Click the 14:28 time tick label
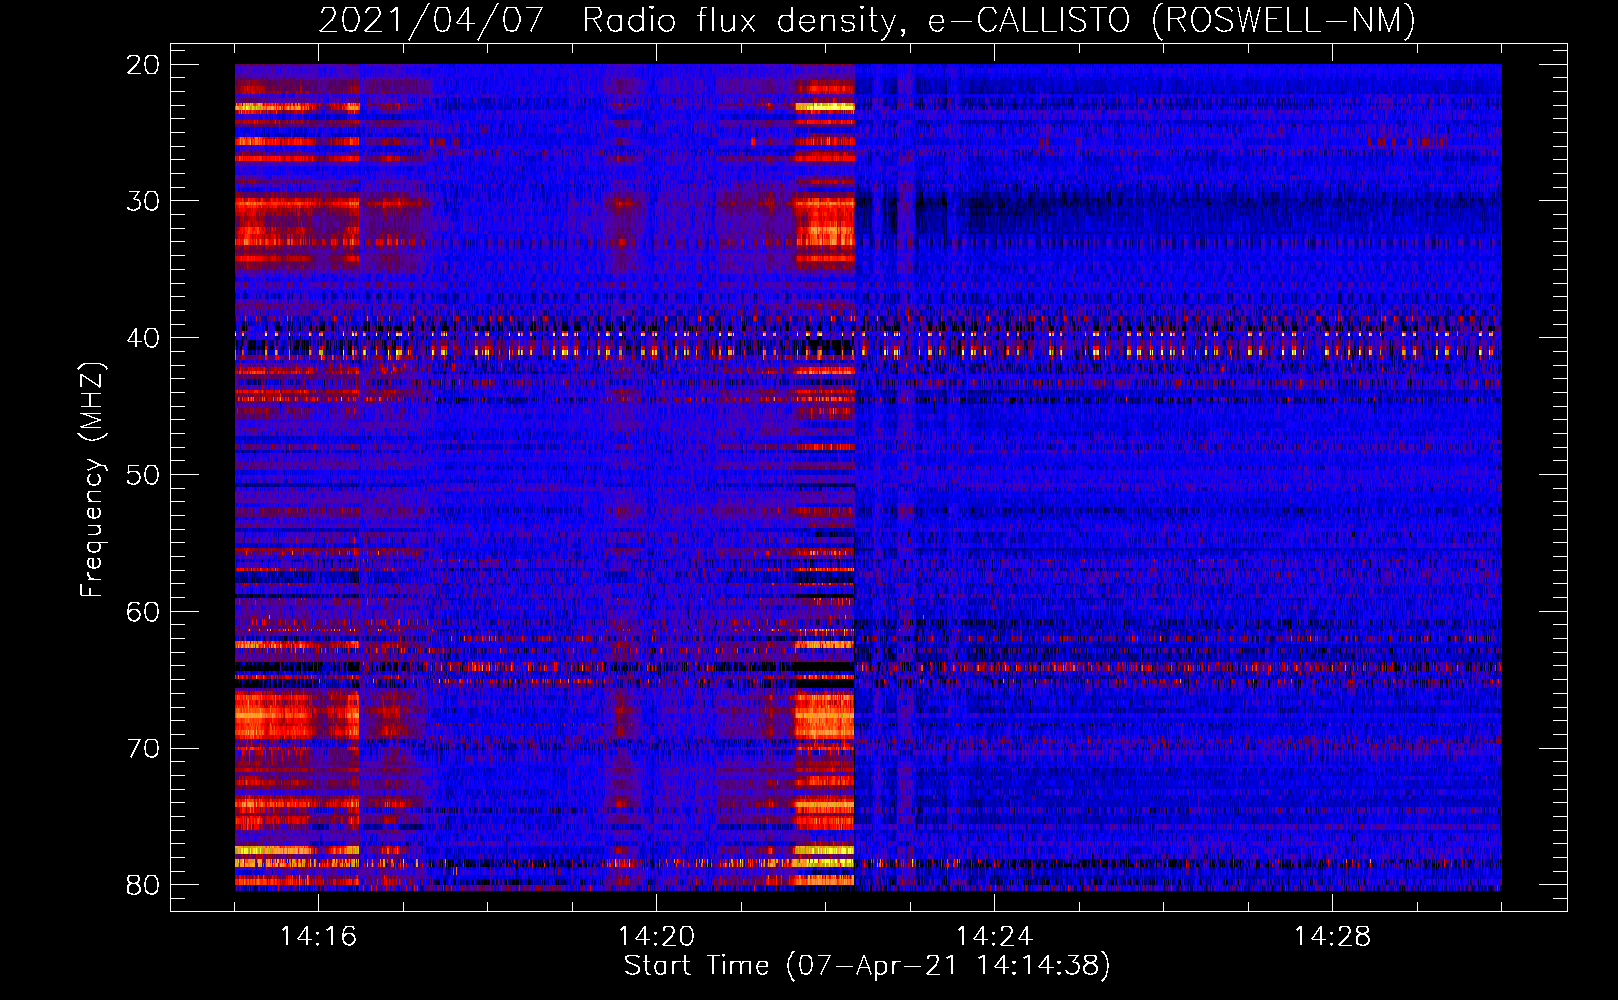1618x1000 pixels. click(x=1332, y=937)
